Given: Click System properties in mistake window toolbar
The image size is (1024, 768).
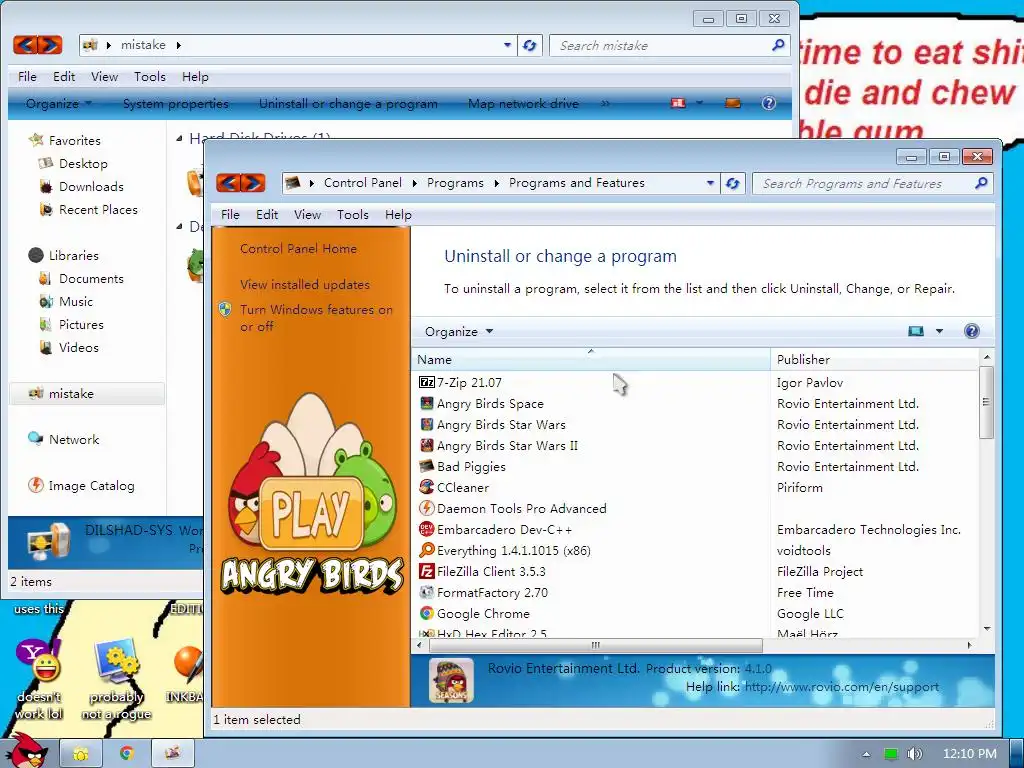Looking at the screenshot, I should pos(176,103).
